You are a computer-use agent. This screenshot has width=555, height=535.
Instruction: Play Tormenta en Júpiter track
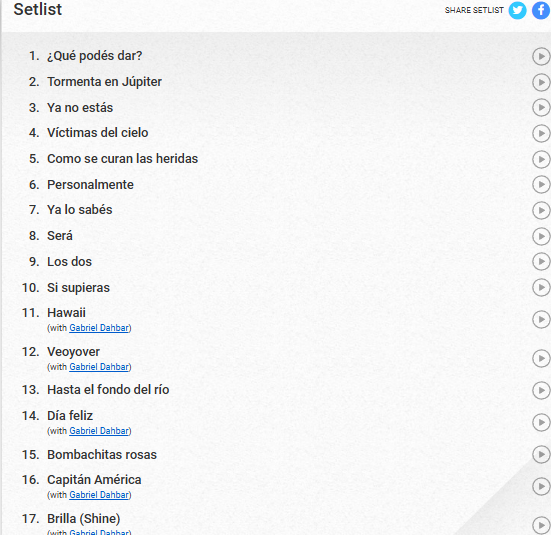(x=541, y=82)
